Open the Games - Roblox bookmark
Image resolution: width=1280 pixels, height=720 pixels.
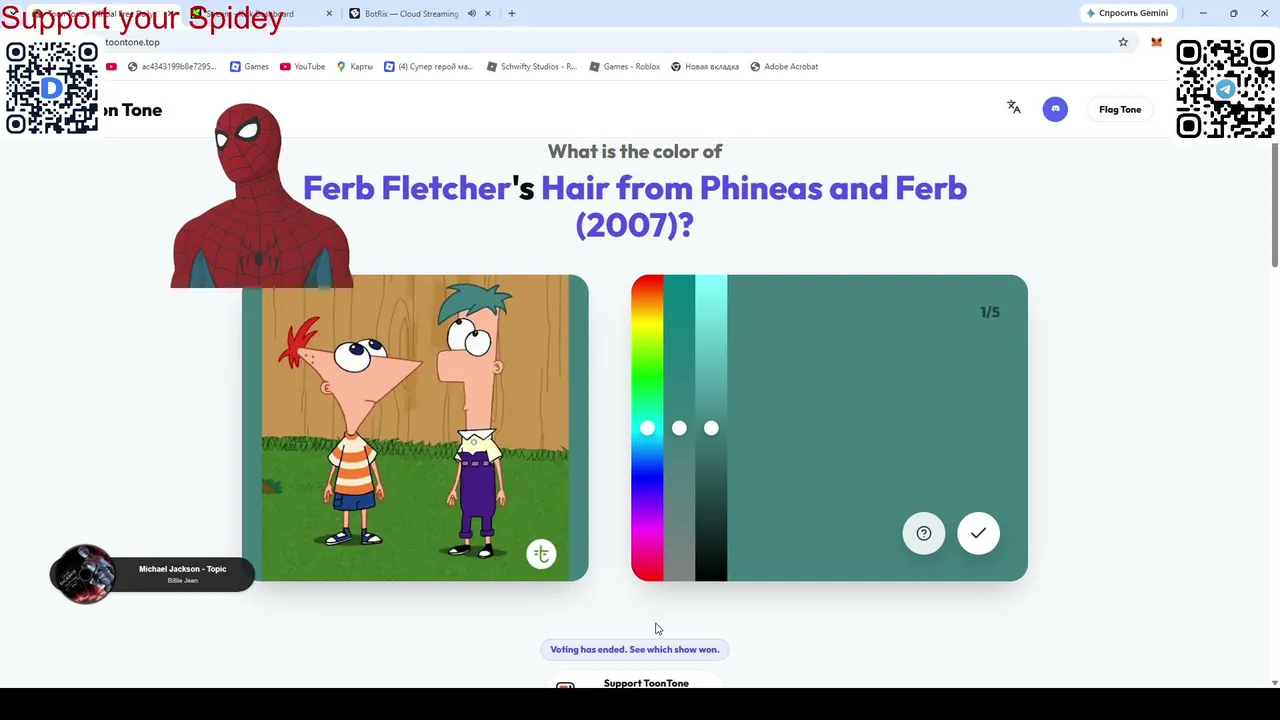coord(625,67)
